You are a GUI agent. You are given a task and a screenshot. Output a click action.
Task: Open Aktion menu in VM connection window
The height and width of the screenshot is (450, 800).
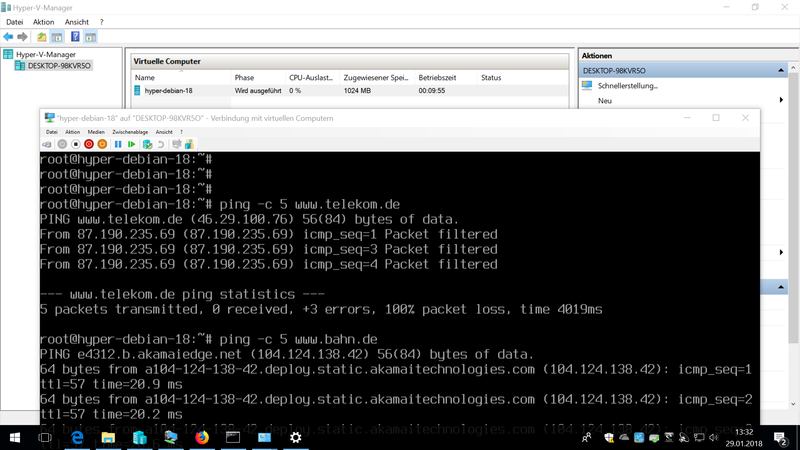[x=72, y=132]
